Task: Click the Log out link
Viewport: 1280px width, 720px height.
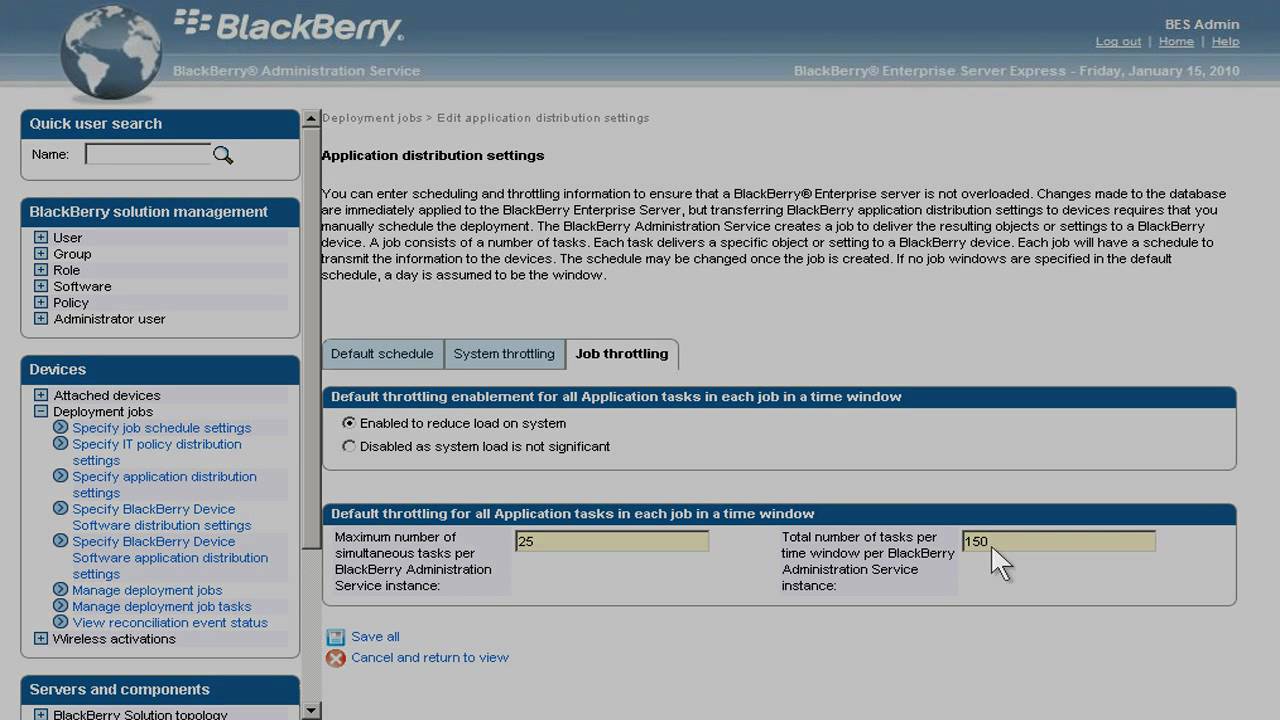Action: 1118,42
